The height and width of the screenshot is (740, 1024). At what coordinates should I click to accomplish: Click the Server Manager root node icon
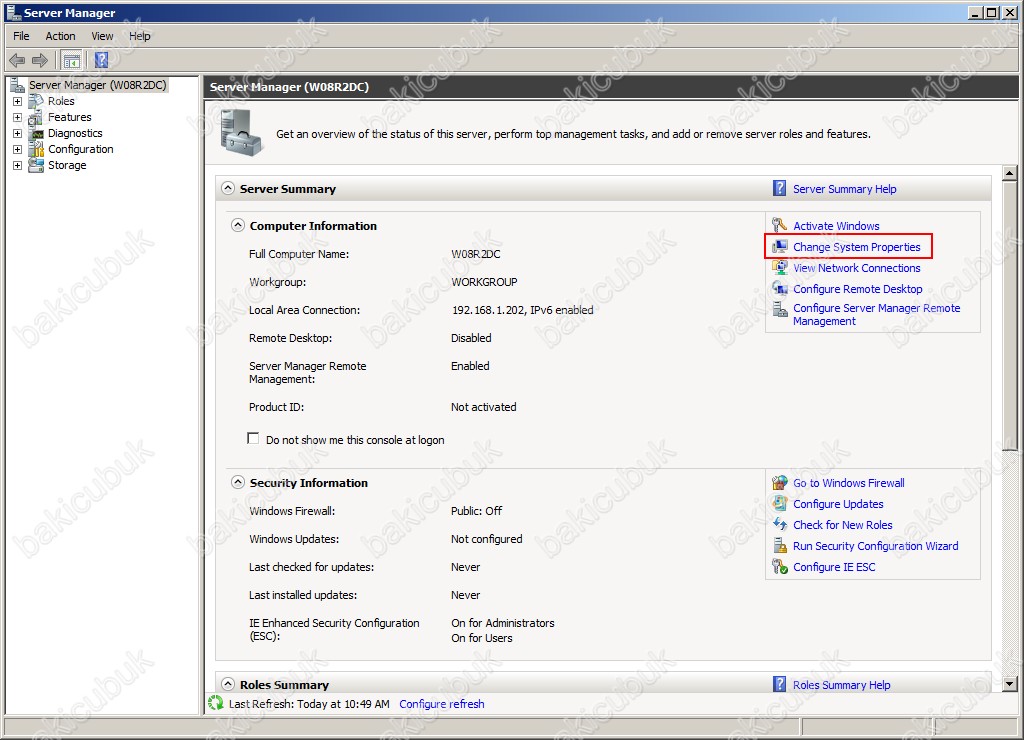(18, 85)
